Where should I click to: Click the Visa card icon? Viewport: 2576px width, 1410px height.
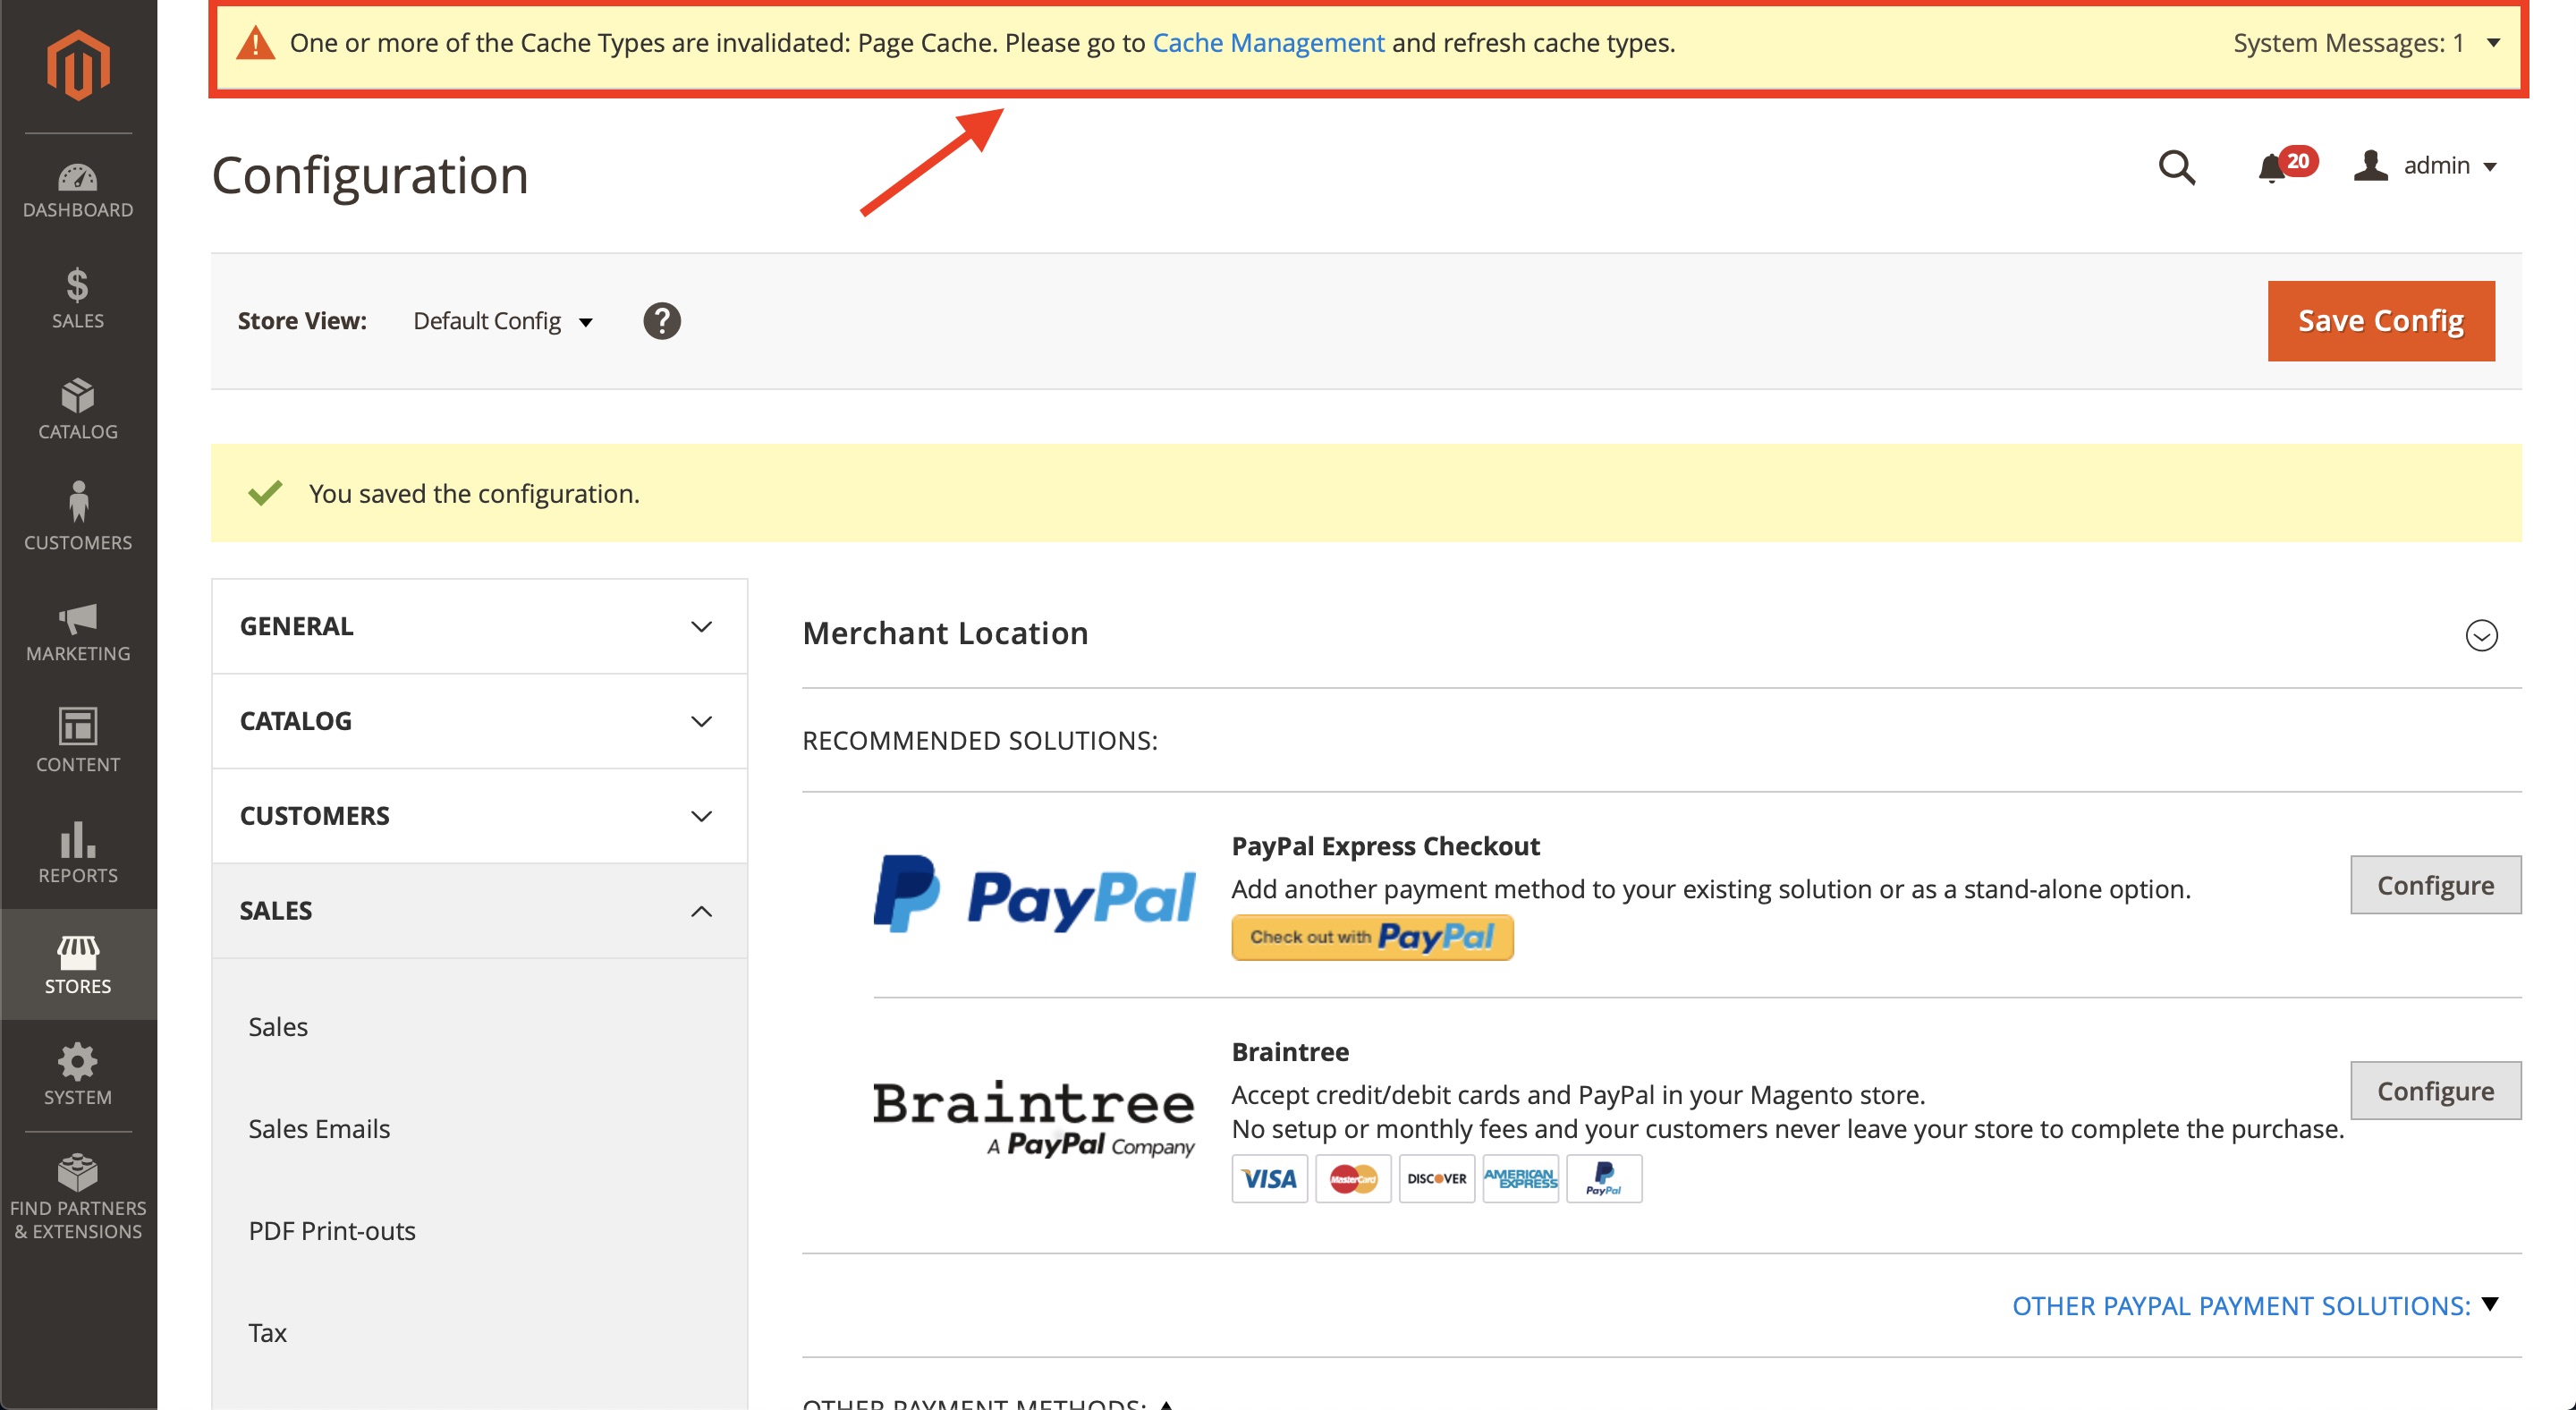(x=1269, y=1179)
